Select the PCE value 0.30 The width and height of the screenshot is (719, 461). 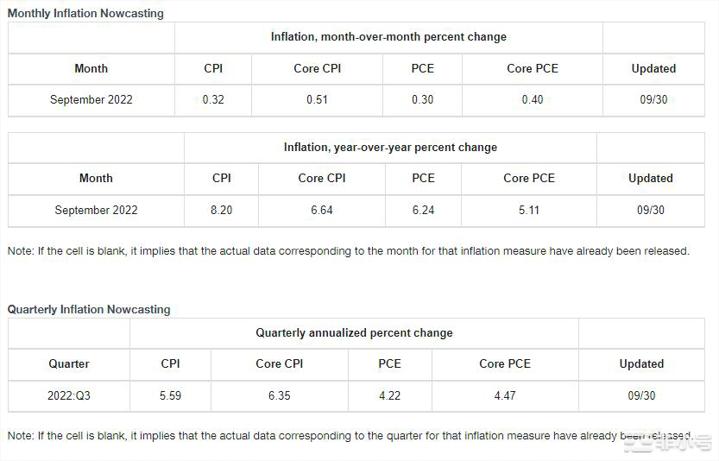pyautogui.click(x=423, y=100)
